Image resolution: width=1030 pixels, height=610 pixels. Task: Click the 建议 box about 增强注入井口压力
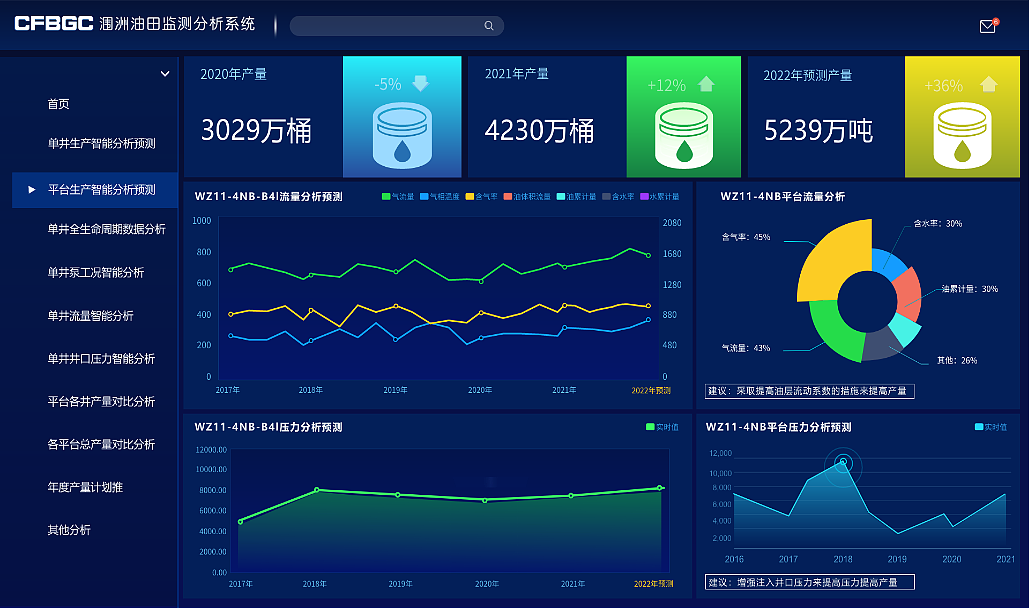point(809,582)
